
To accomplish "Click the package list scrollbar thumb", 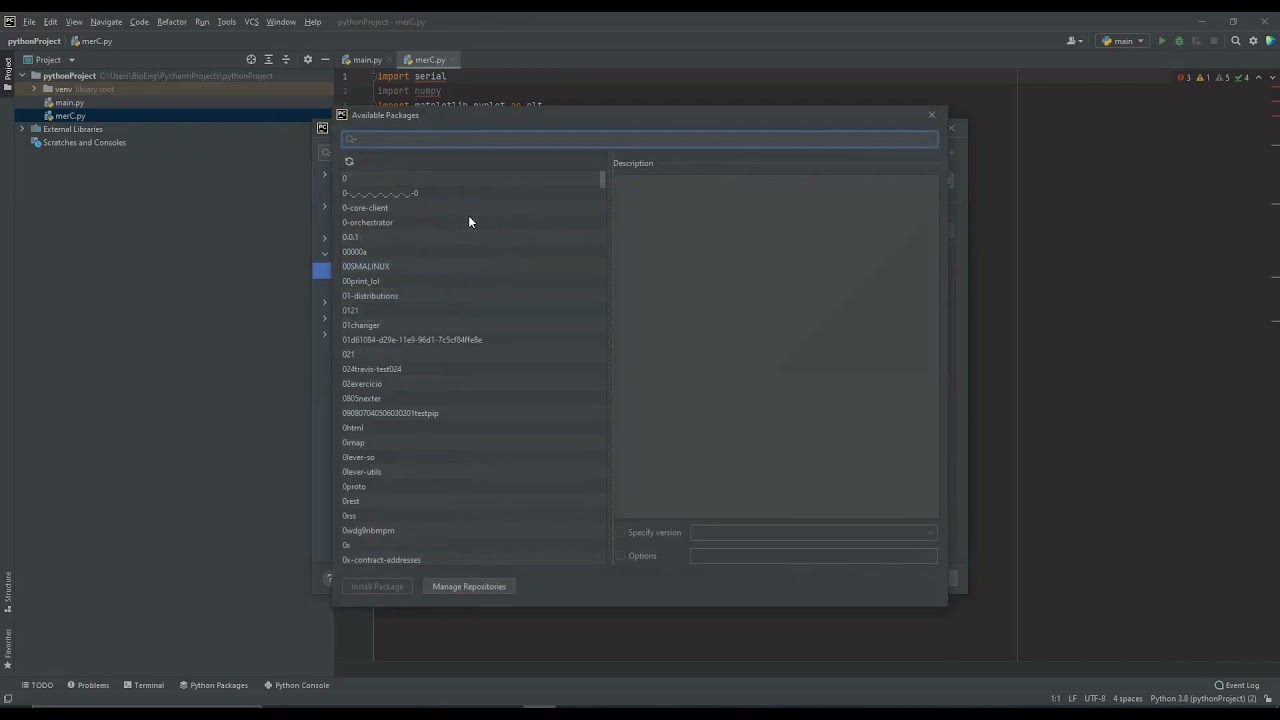I will click(602, 180).
